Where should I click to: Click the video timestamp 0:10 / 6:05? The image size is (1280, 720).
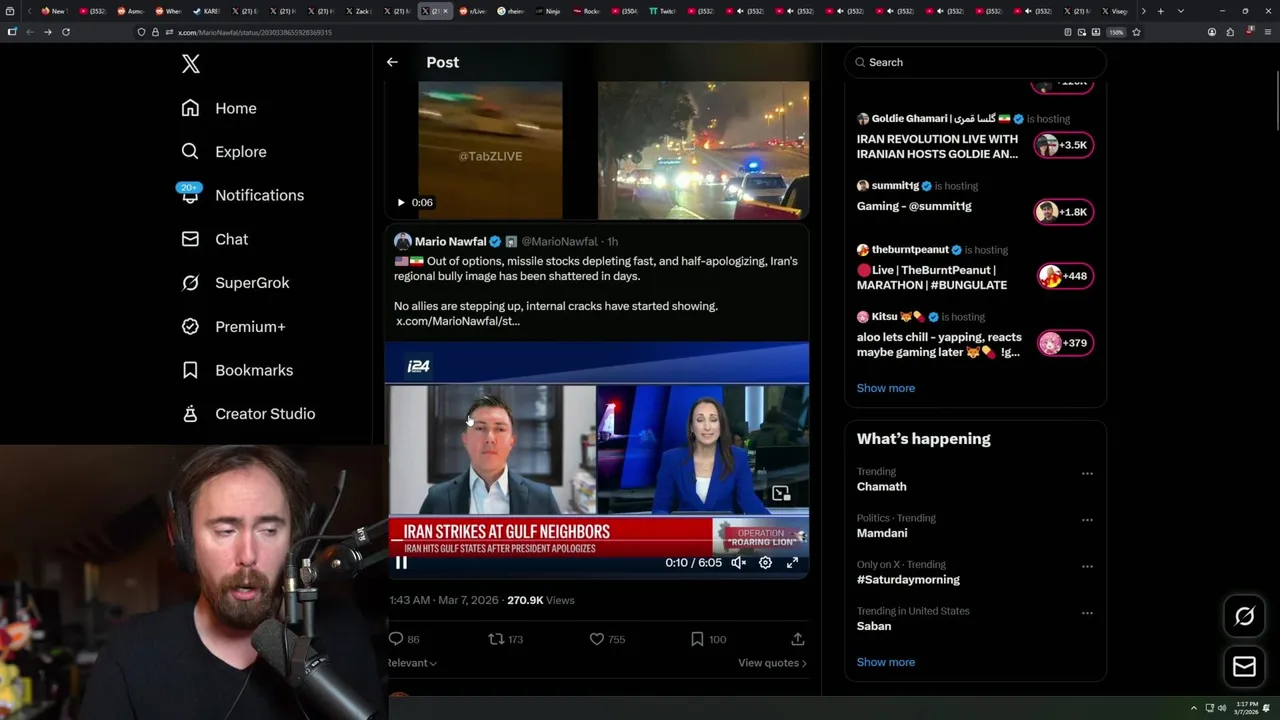click(693, 563)
